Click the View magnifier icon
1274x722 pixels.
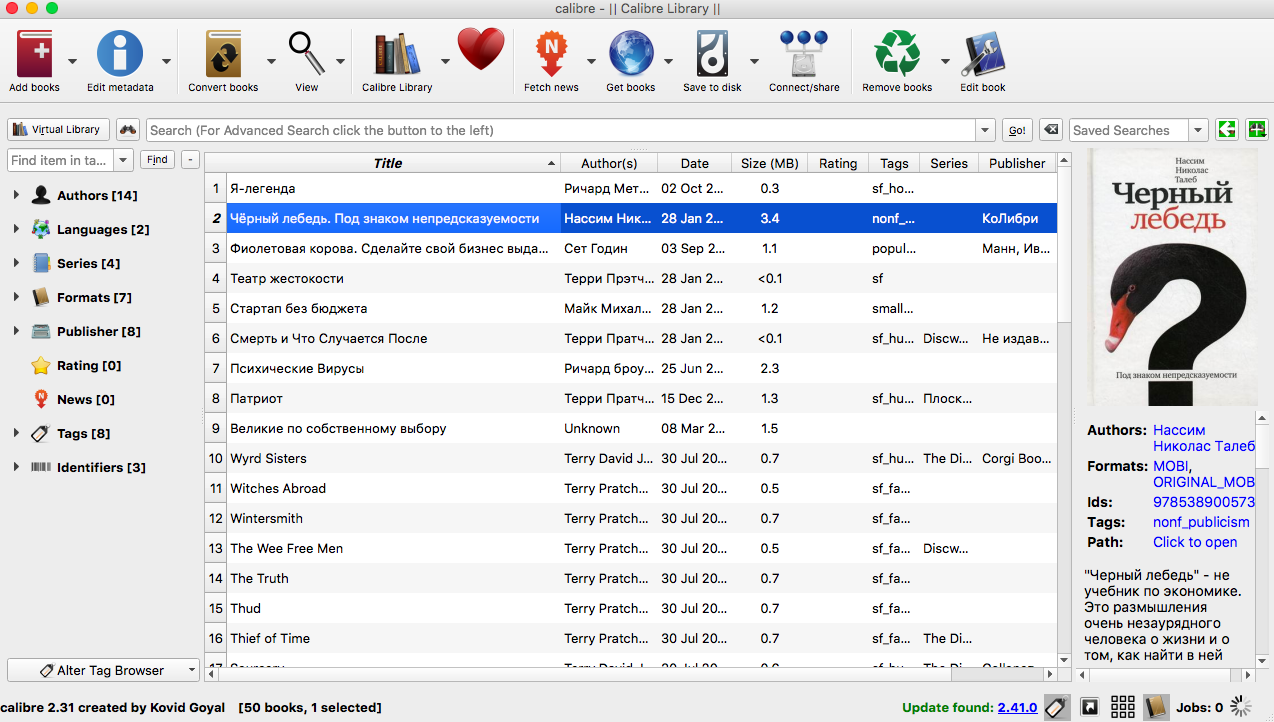click(307, 53)
